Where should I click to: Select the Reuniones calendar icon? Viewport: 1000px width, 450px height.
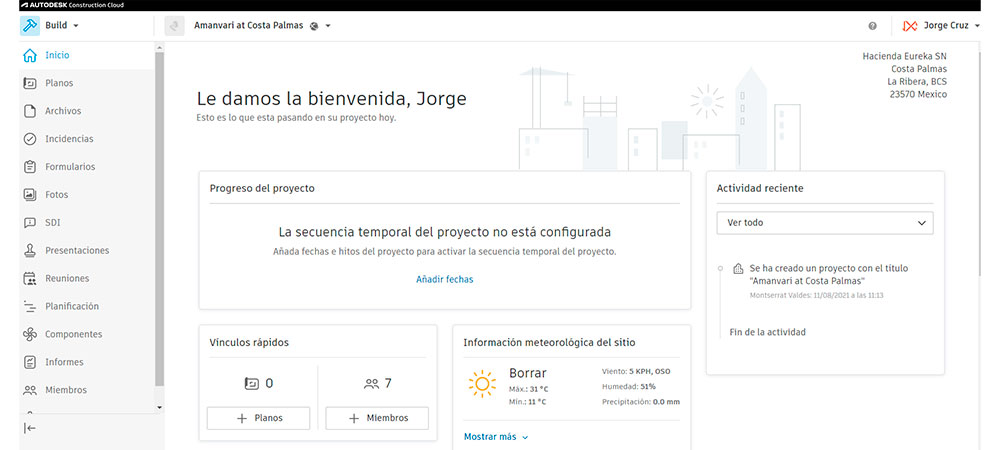coord(30,279)
